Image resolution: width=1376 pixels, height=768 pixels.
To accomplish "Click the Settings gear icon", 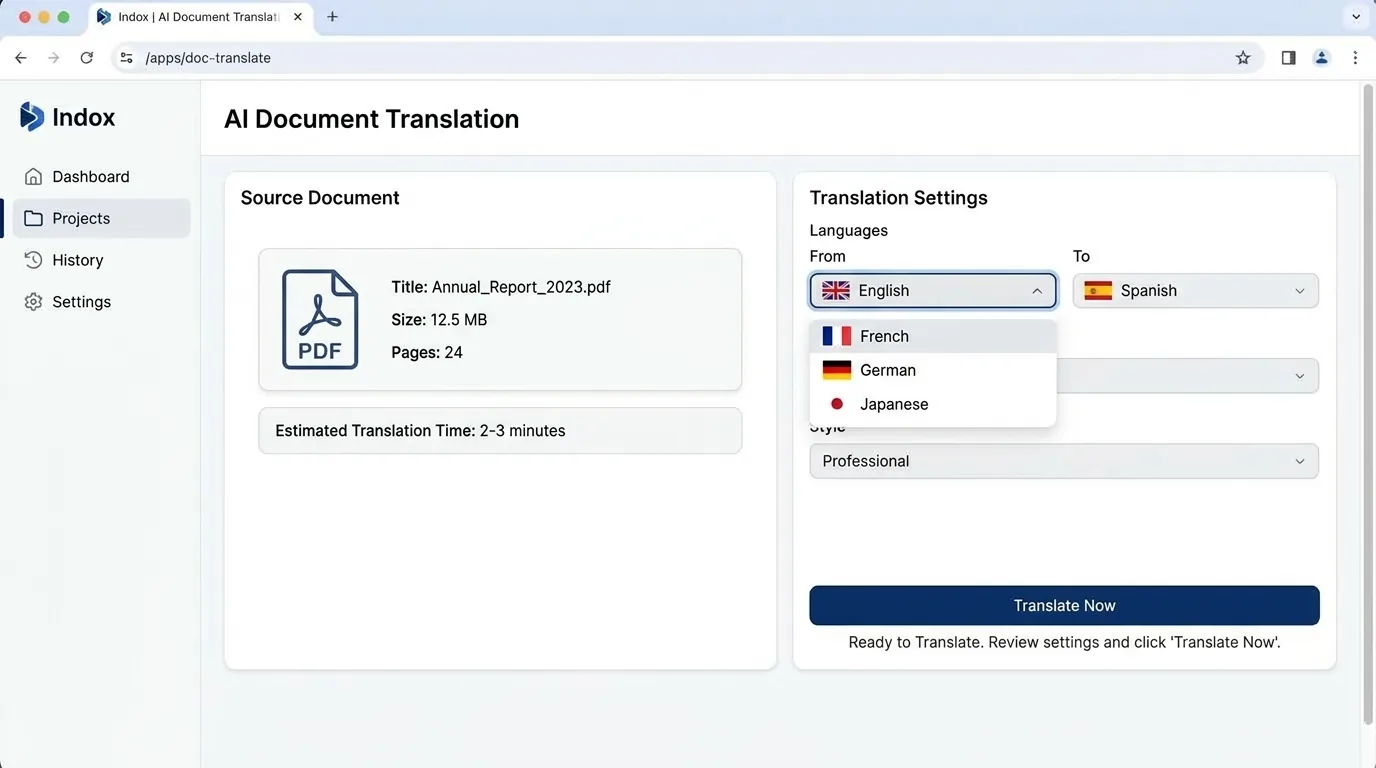I will coord(34,302).
